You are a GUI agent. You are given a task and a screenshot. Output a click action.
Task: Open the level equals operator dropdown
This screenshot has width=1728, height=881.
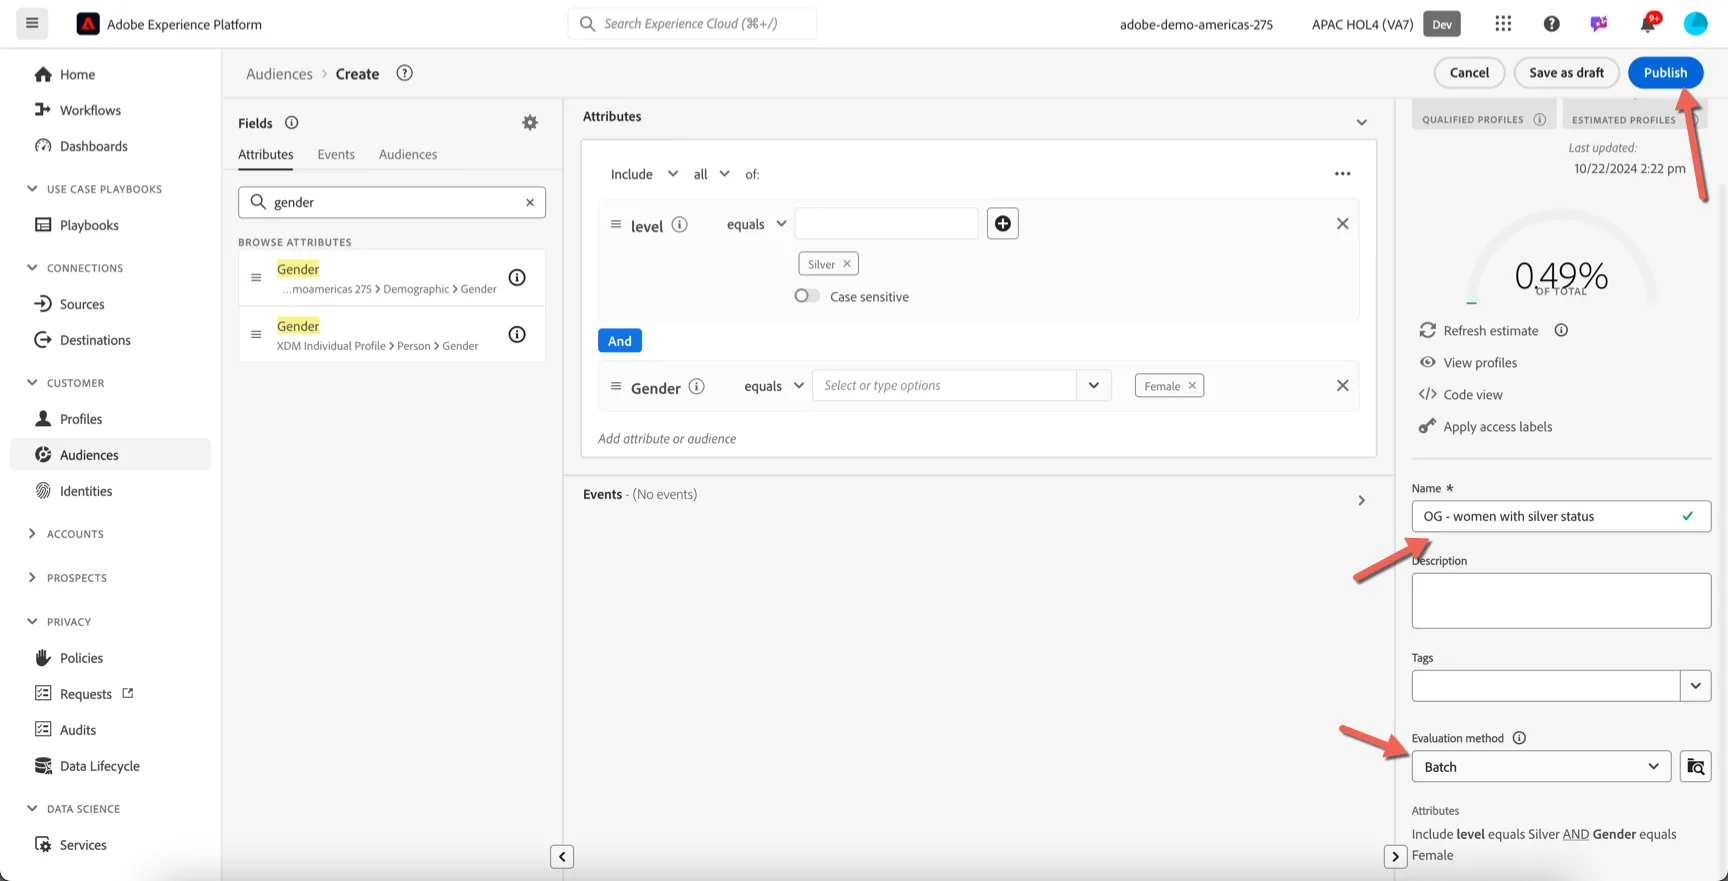point(756,224)
